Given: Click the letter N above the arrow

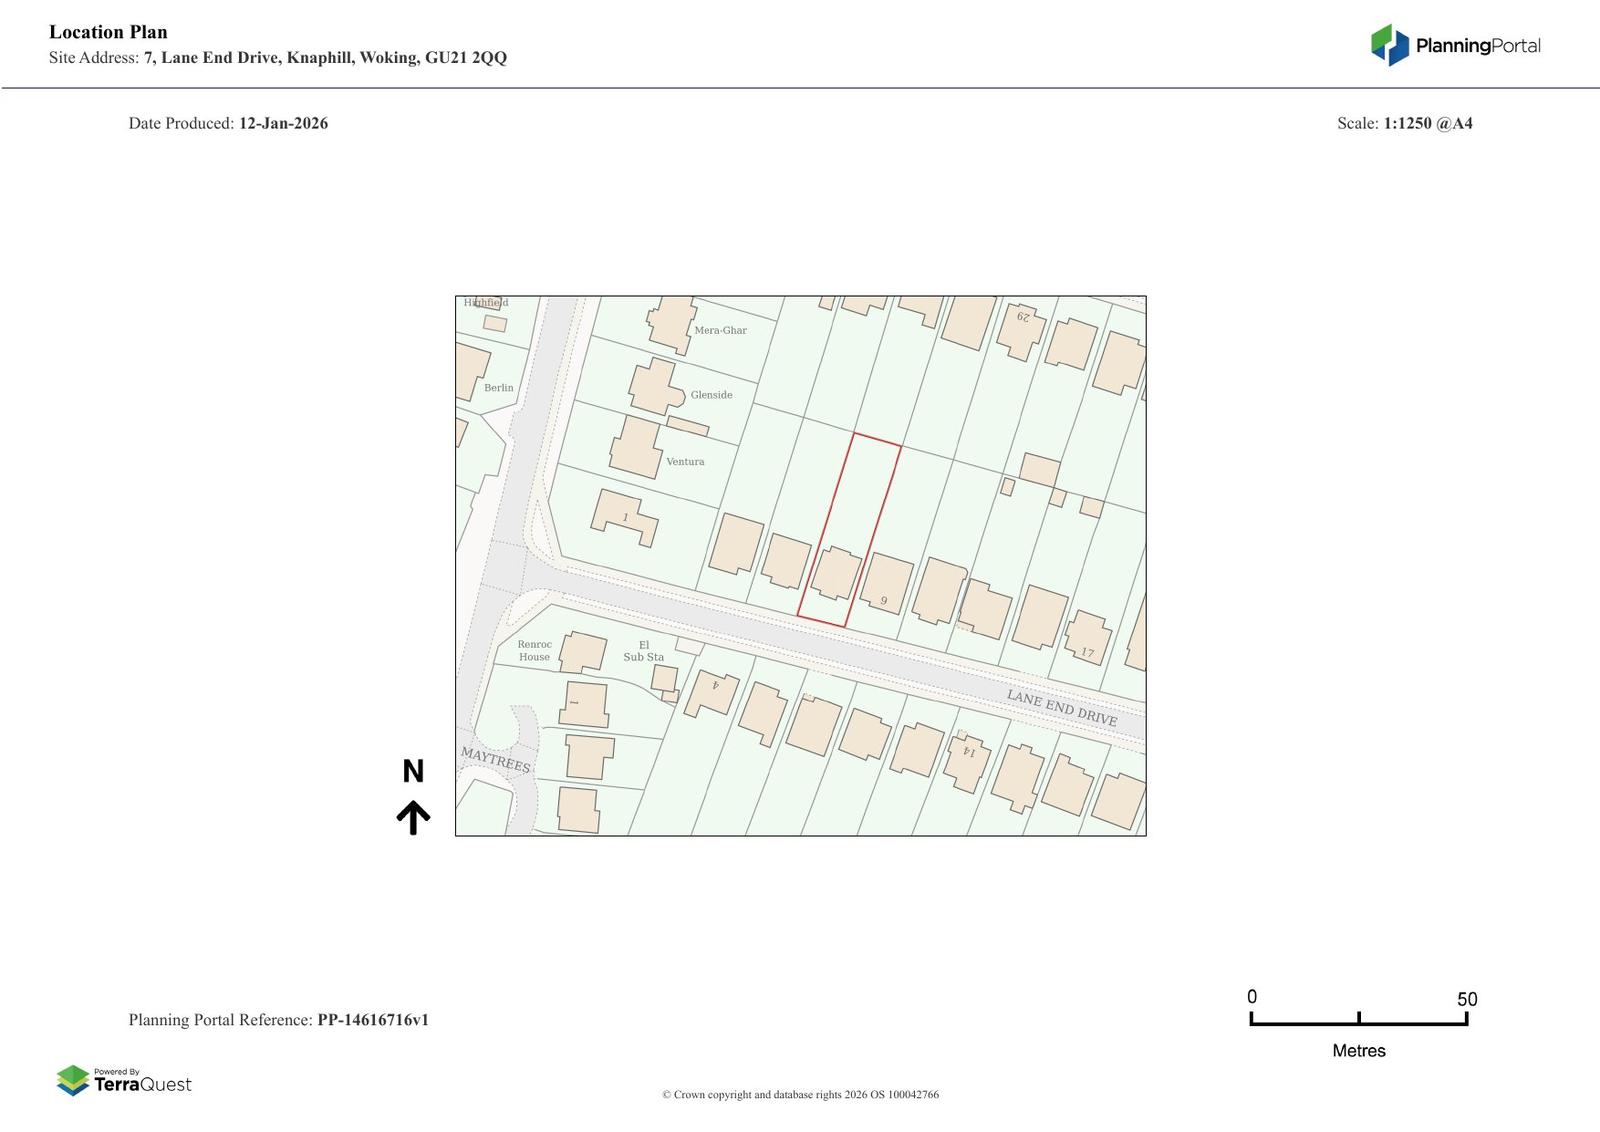Looking at the screenshot, I should 413,771.
